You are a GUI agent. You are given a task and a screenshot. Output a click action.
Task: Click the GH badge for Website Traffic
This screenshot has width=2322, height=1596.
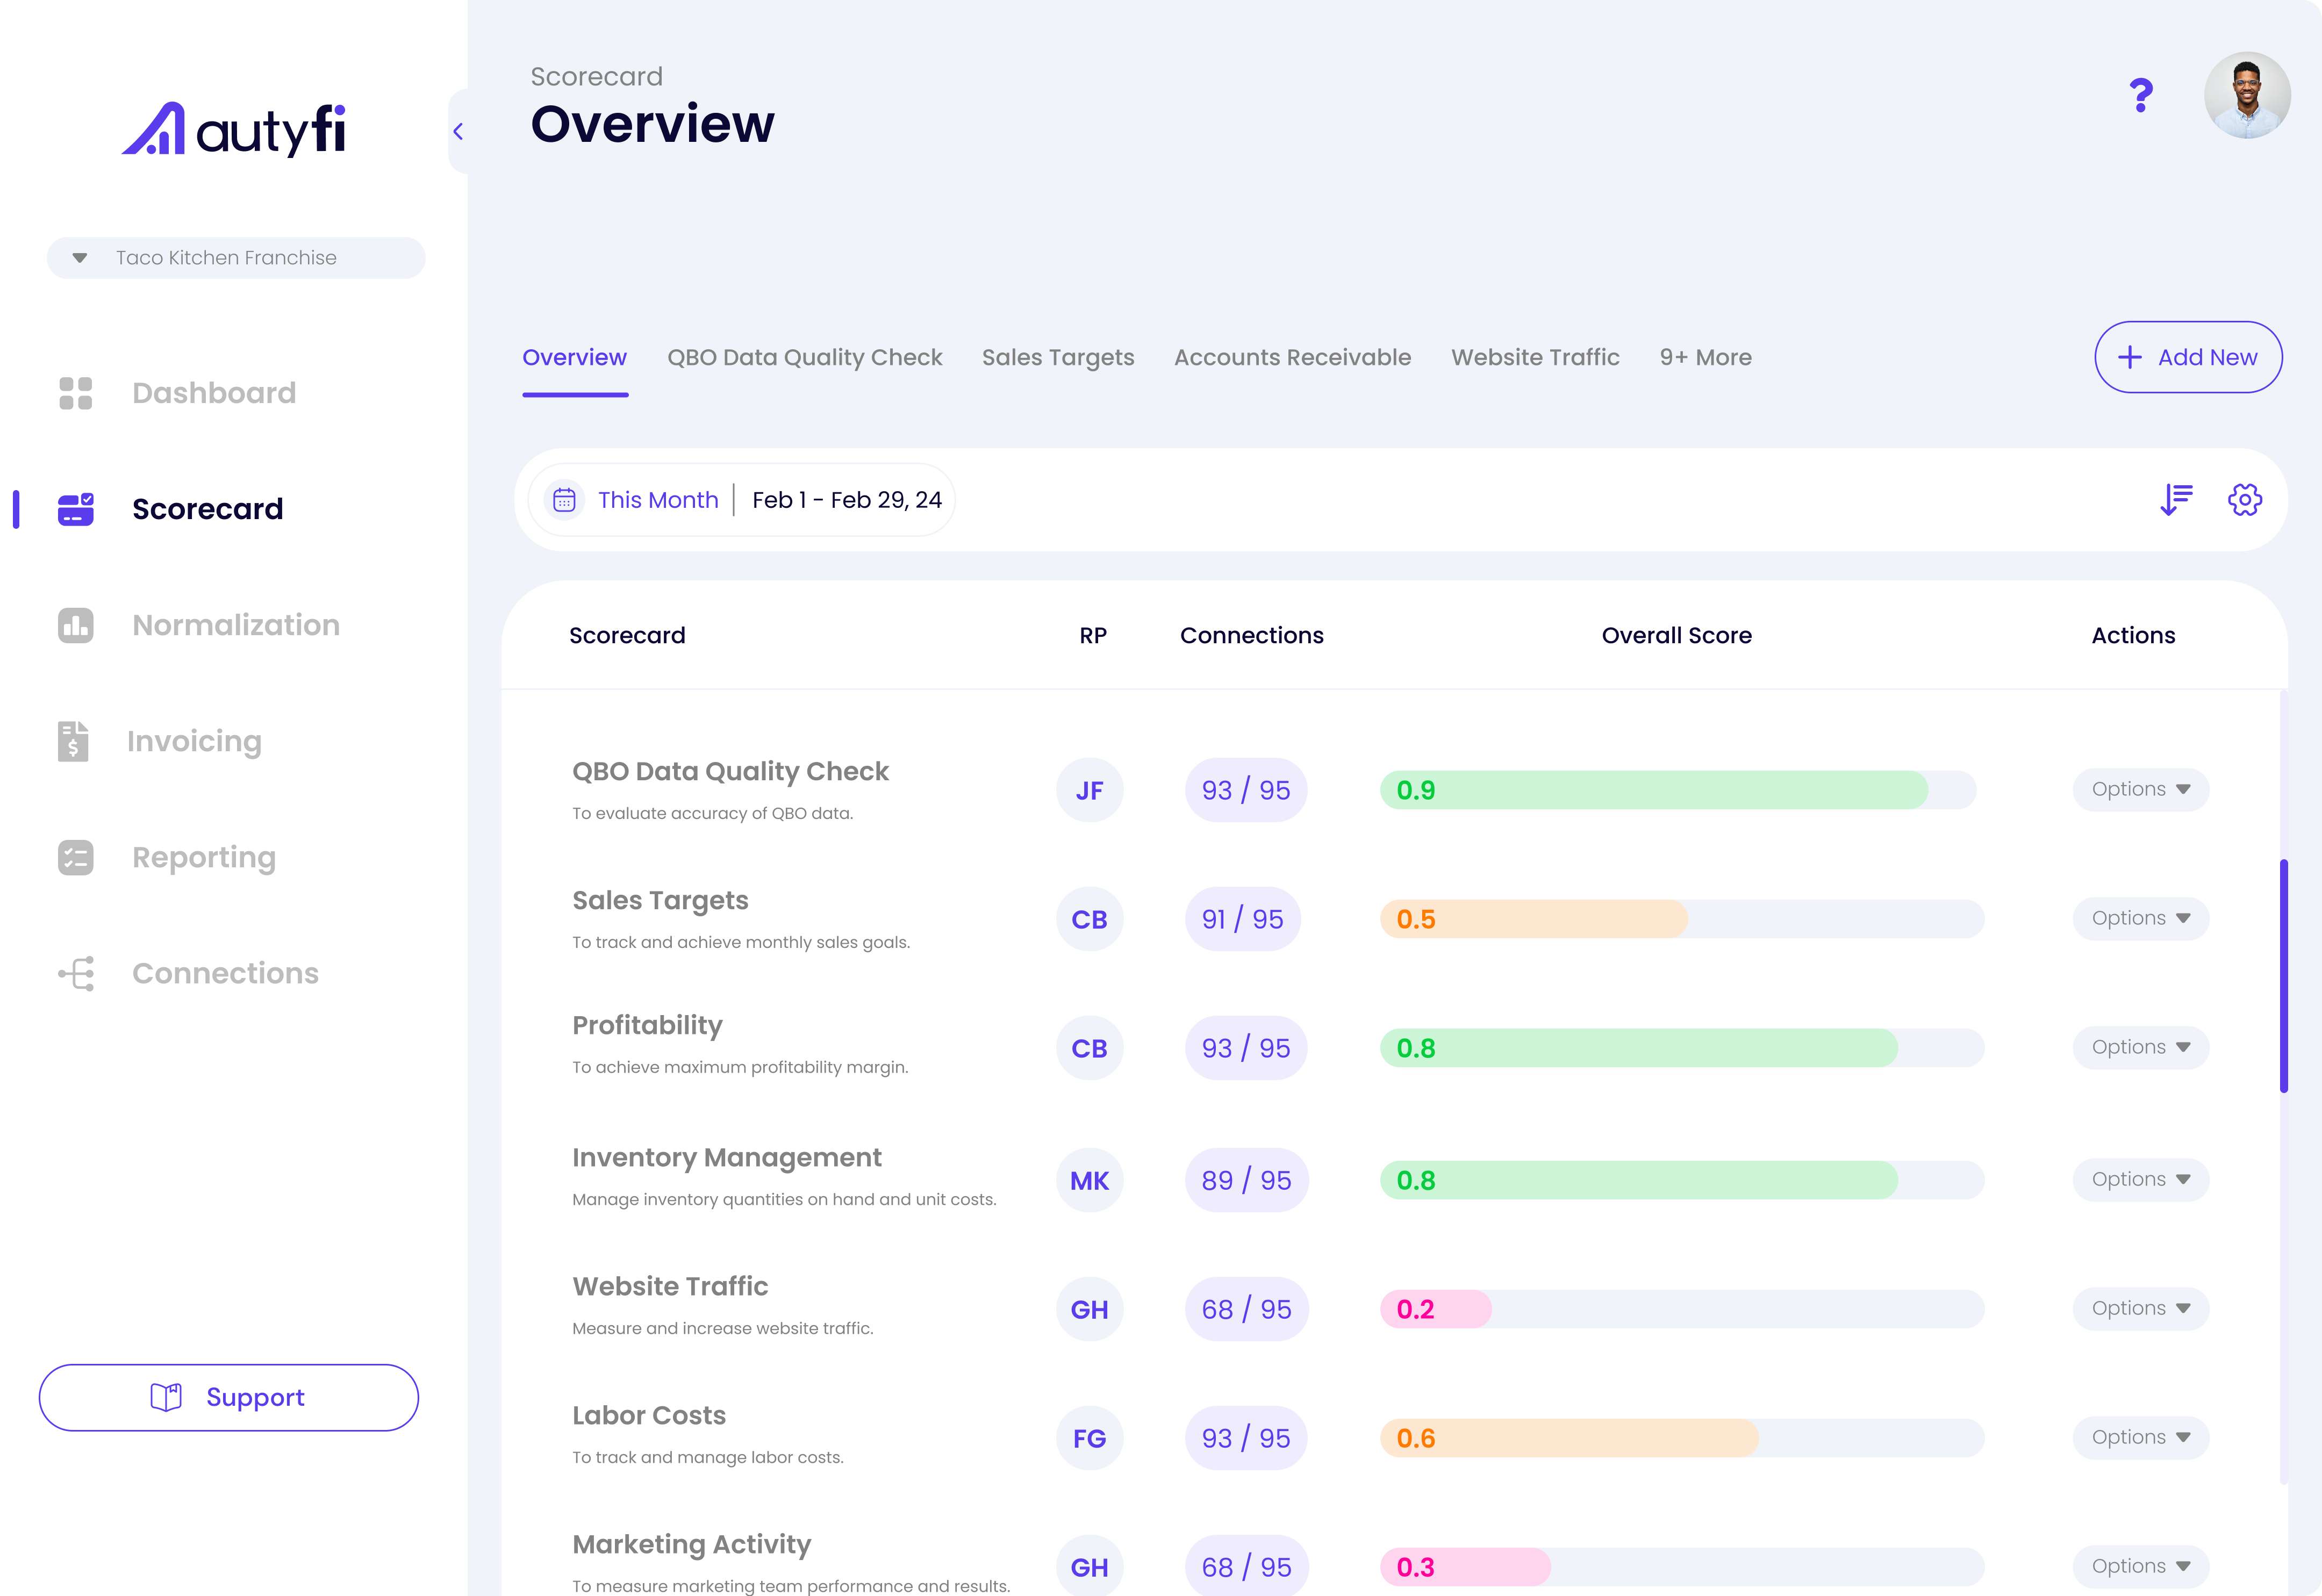(x=1089, y=1309)
